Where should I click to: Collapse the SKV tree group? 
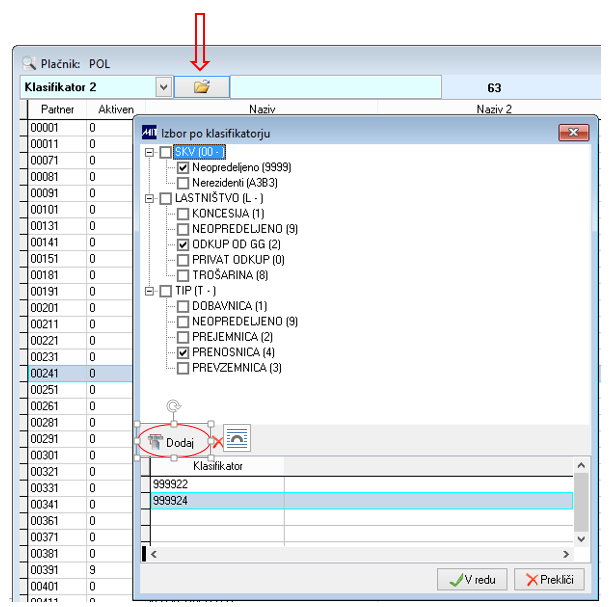coord(149,152)
